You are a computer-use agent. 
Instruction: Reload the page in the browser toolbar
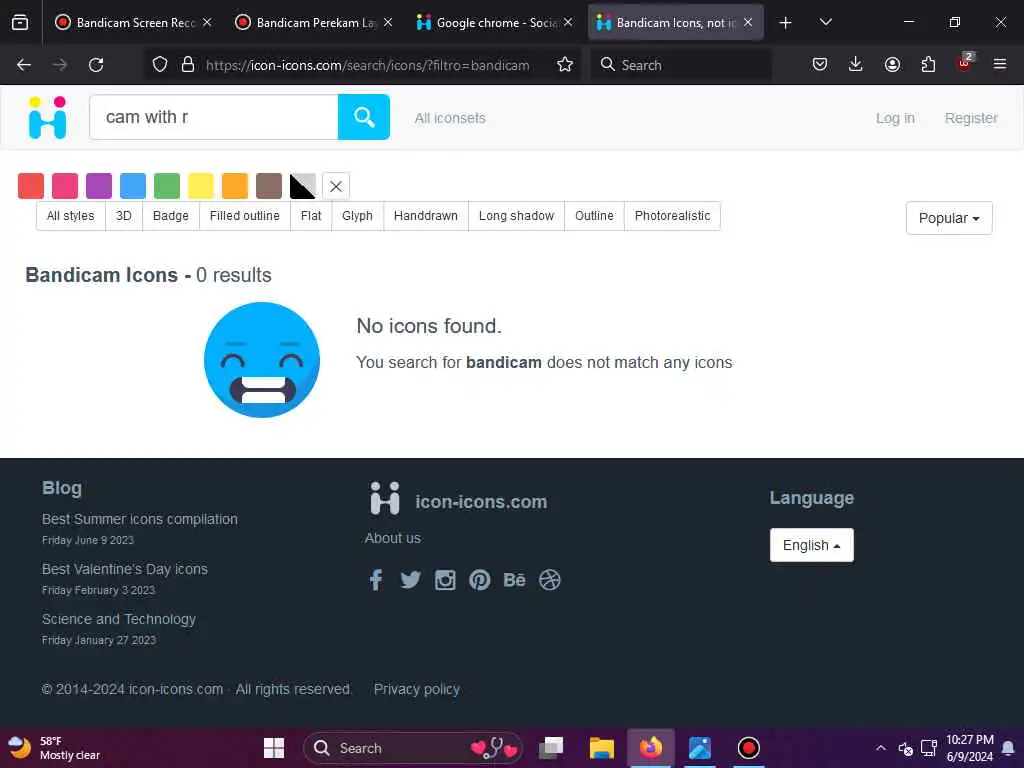[96, 65]
